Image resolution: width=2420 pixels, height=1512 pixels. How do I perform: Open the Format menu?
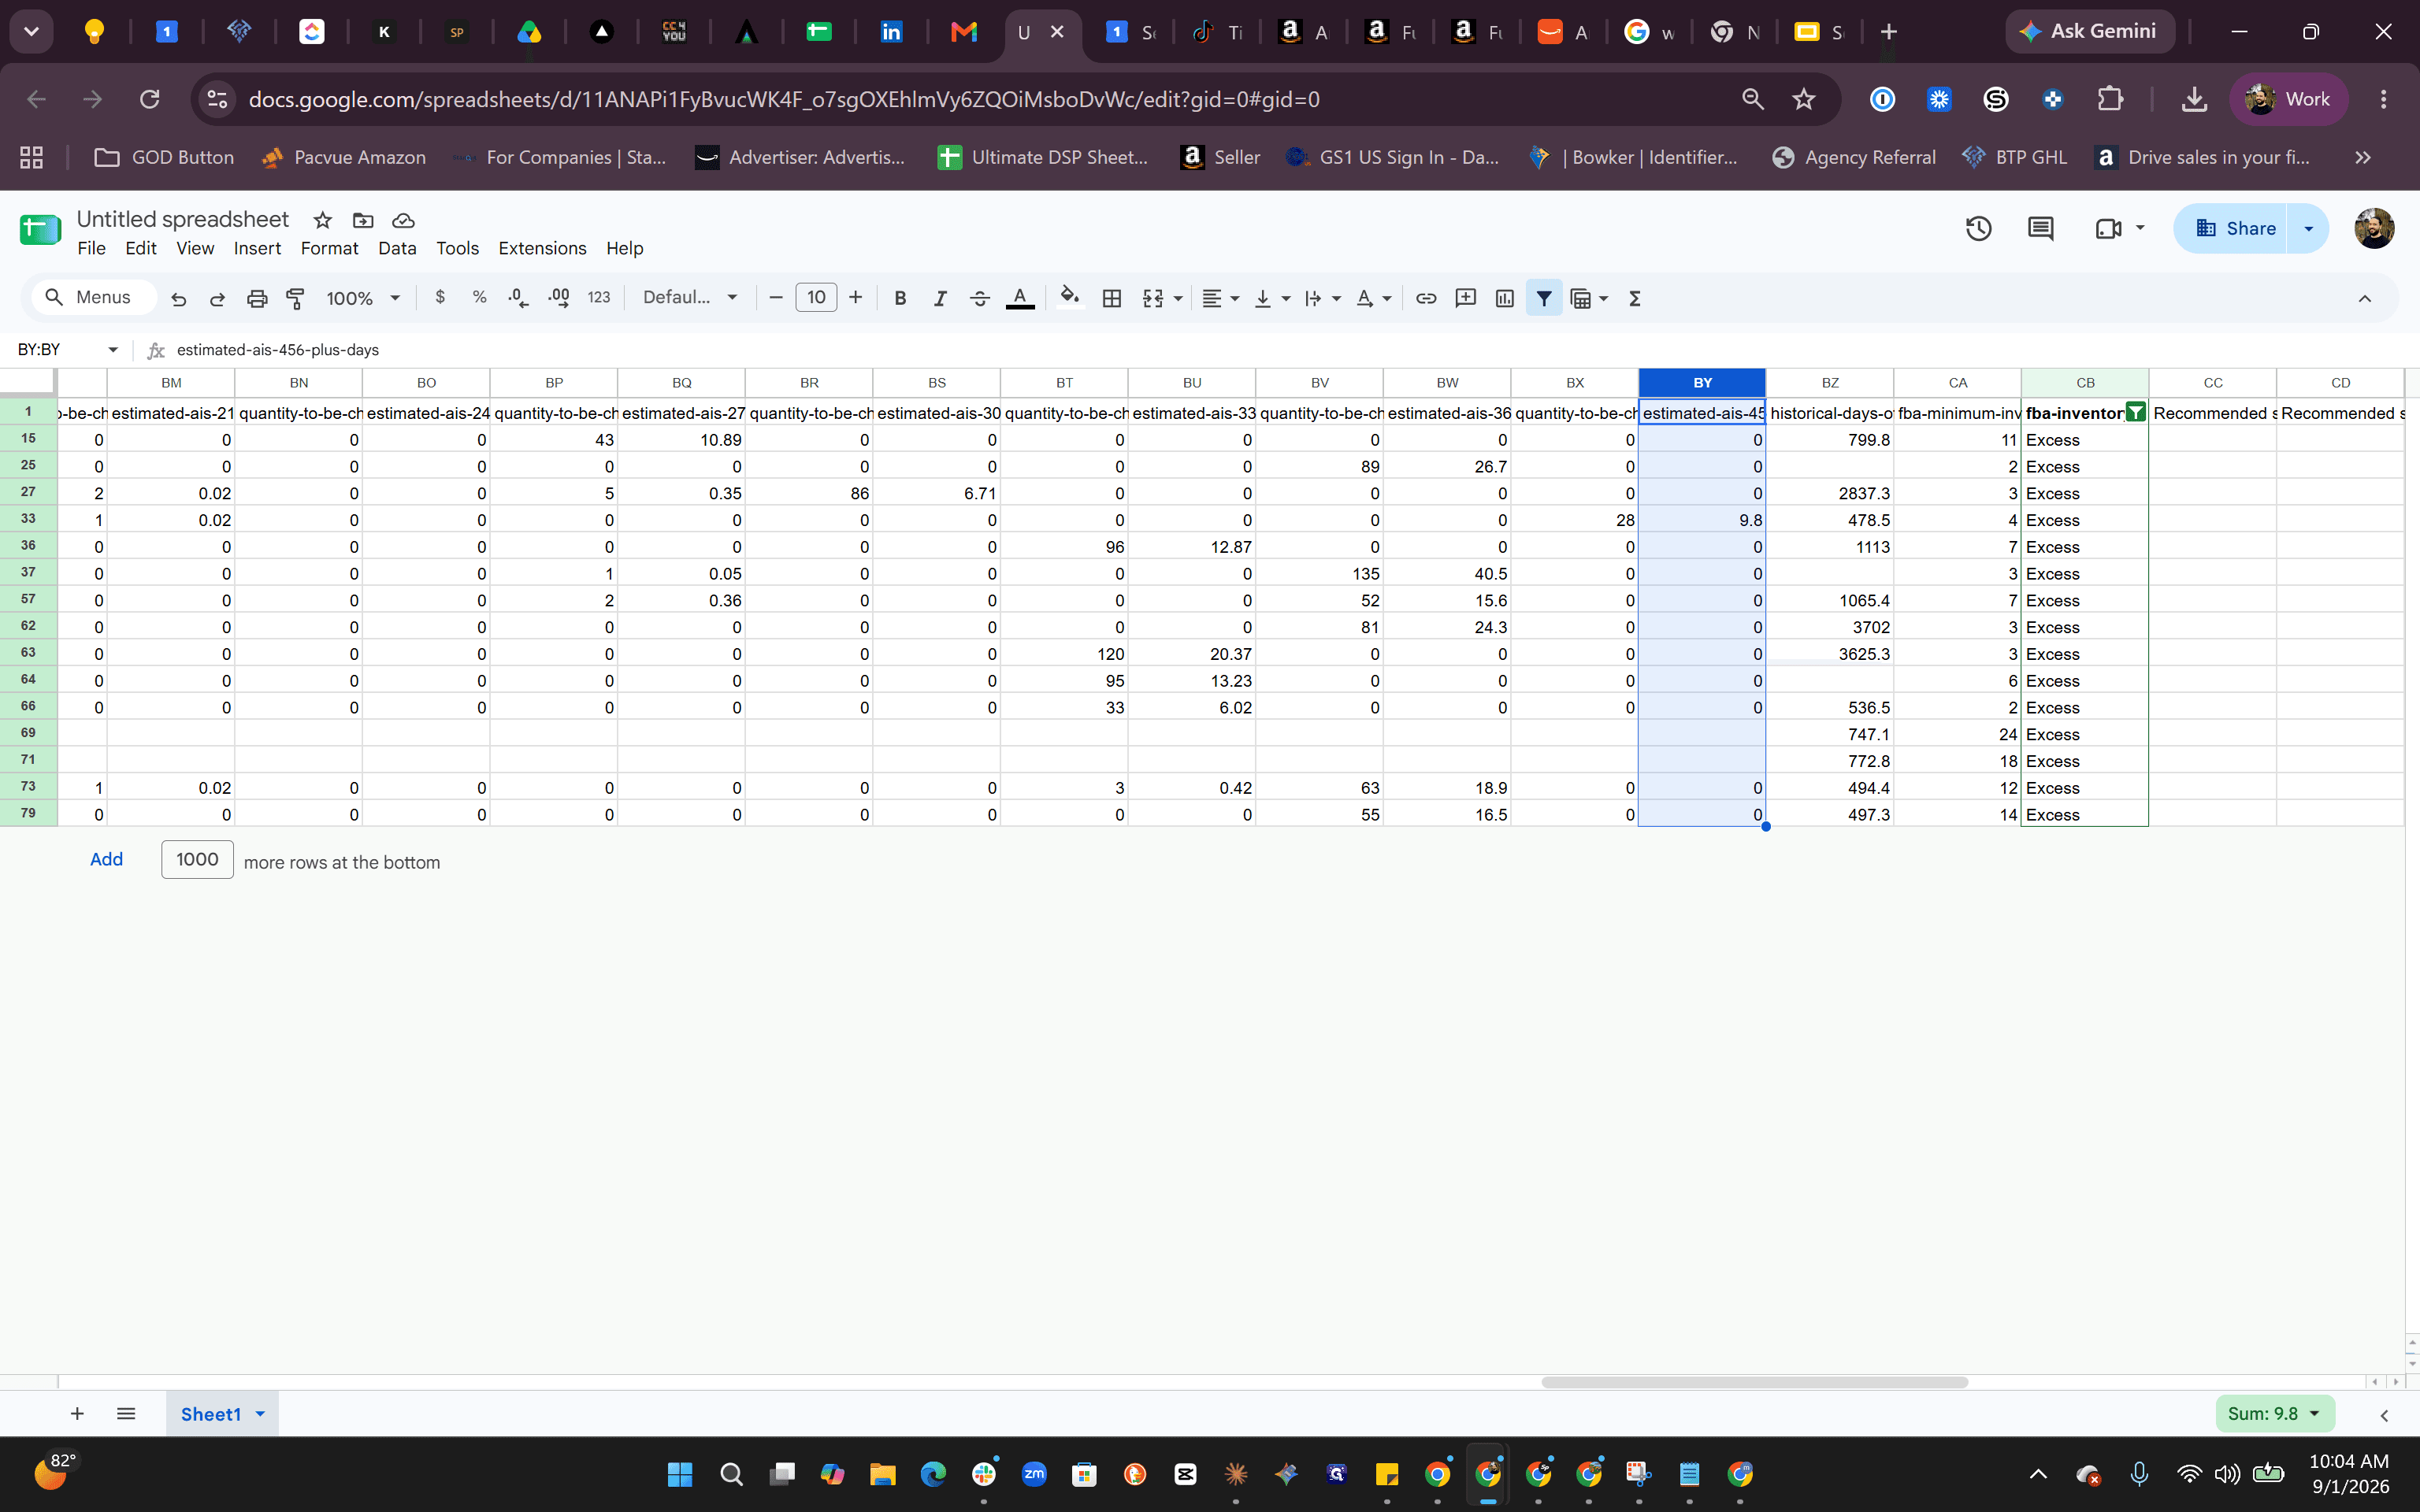[329, 248]
